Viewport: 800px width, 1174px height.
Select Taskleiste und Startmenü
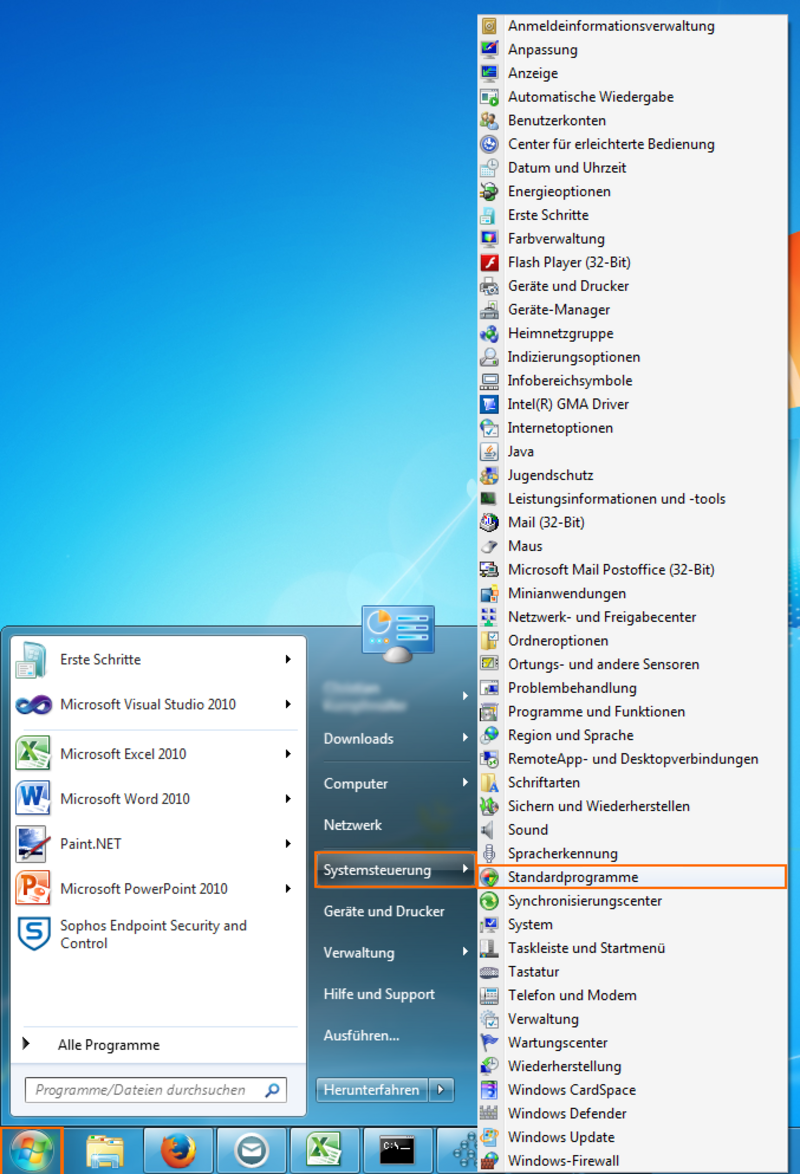pos(632,948)
